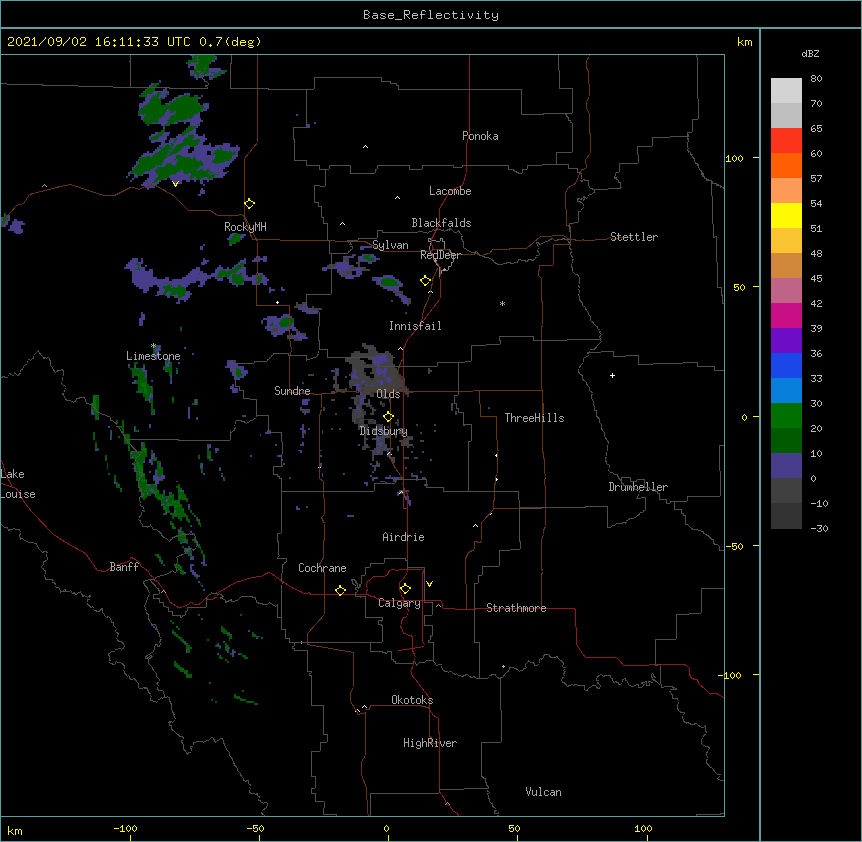Click the dBZ legend heading
The width and height of the screenshot is (862, 842).
[x=810, y=53]
